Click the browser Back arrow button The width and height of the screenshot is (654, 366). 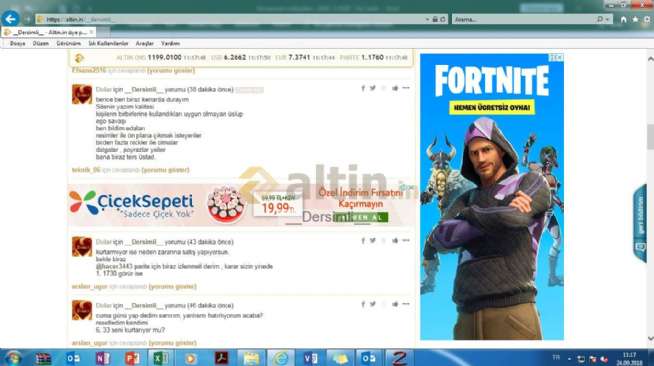(10, 19)
